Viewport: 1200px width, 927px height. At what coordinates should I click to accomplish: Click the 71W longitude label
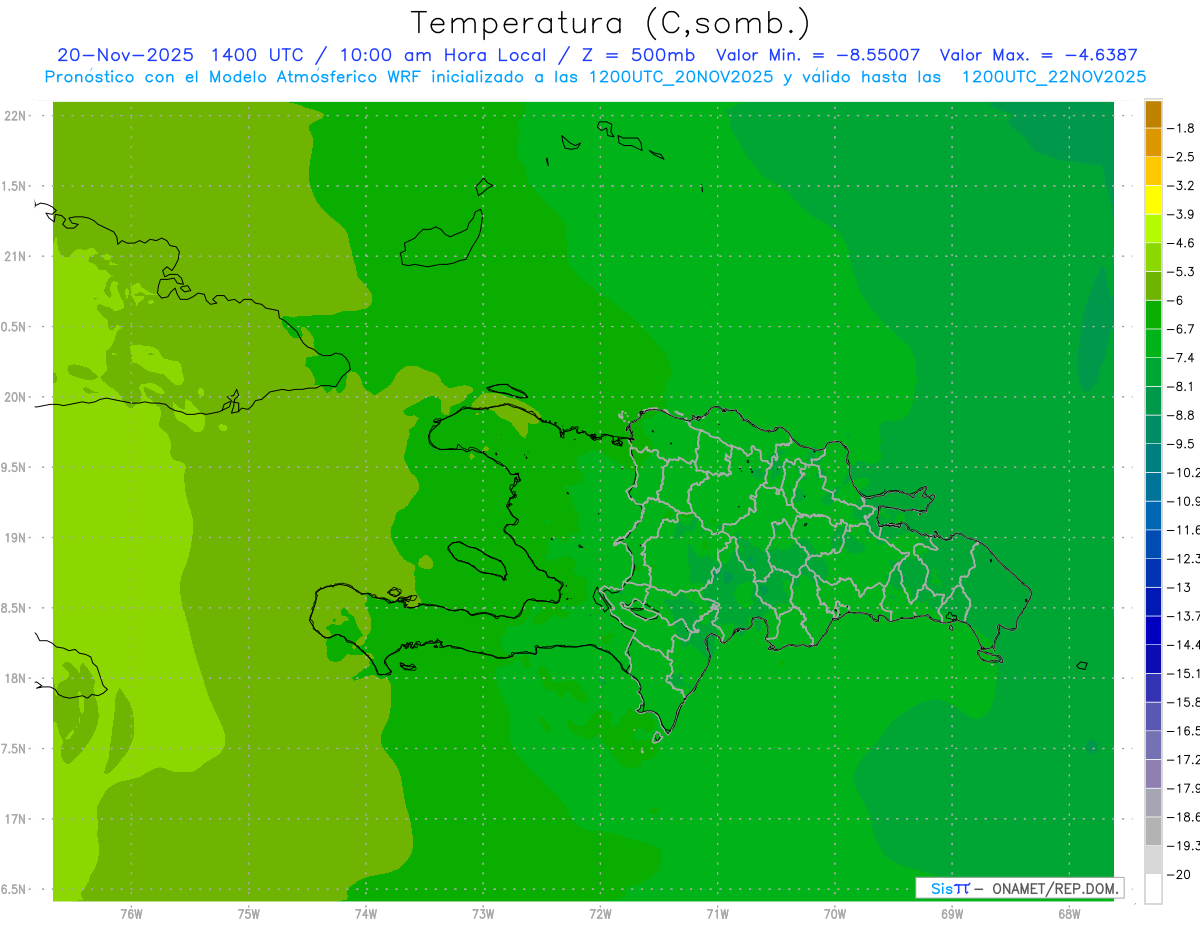coord(717,913)
